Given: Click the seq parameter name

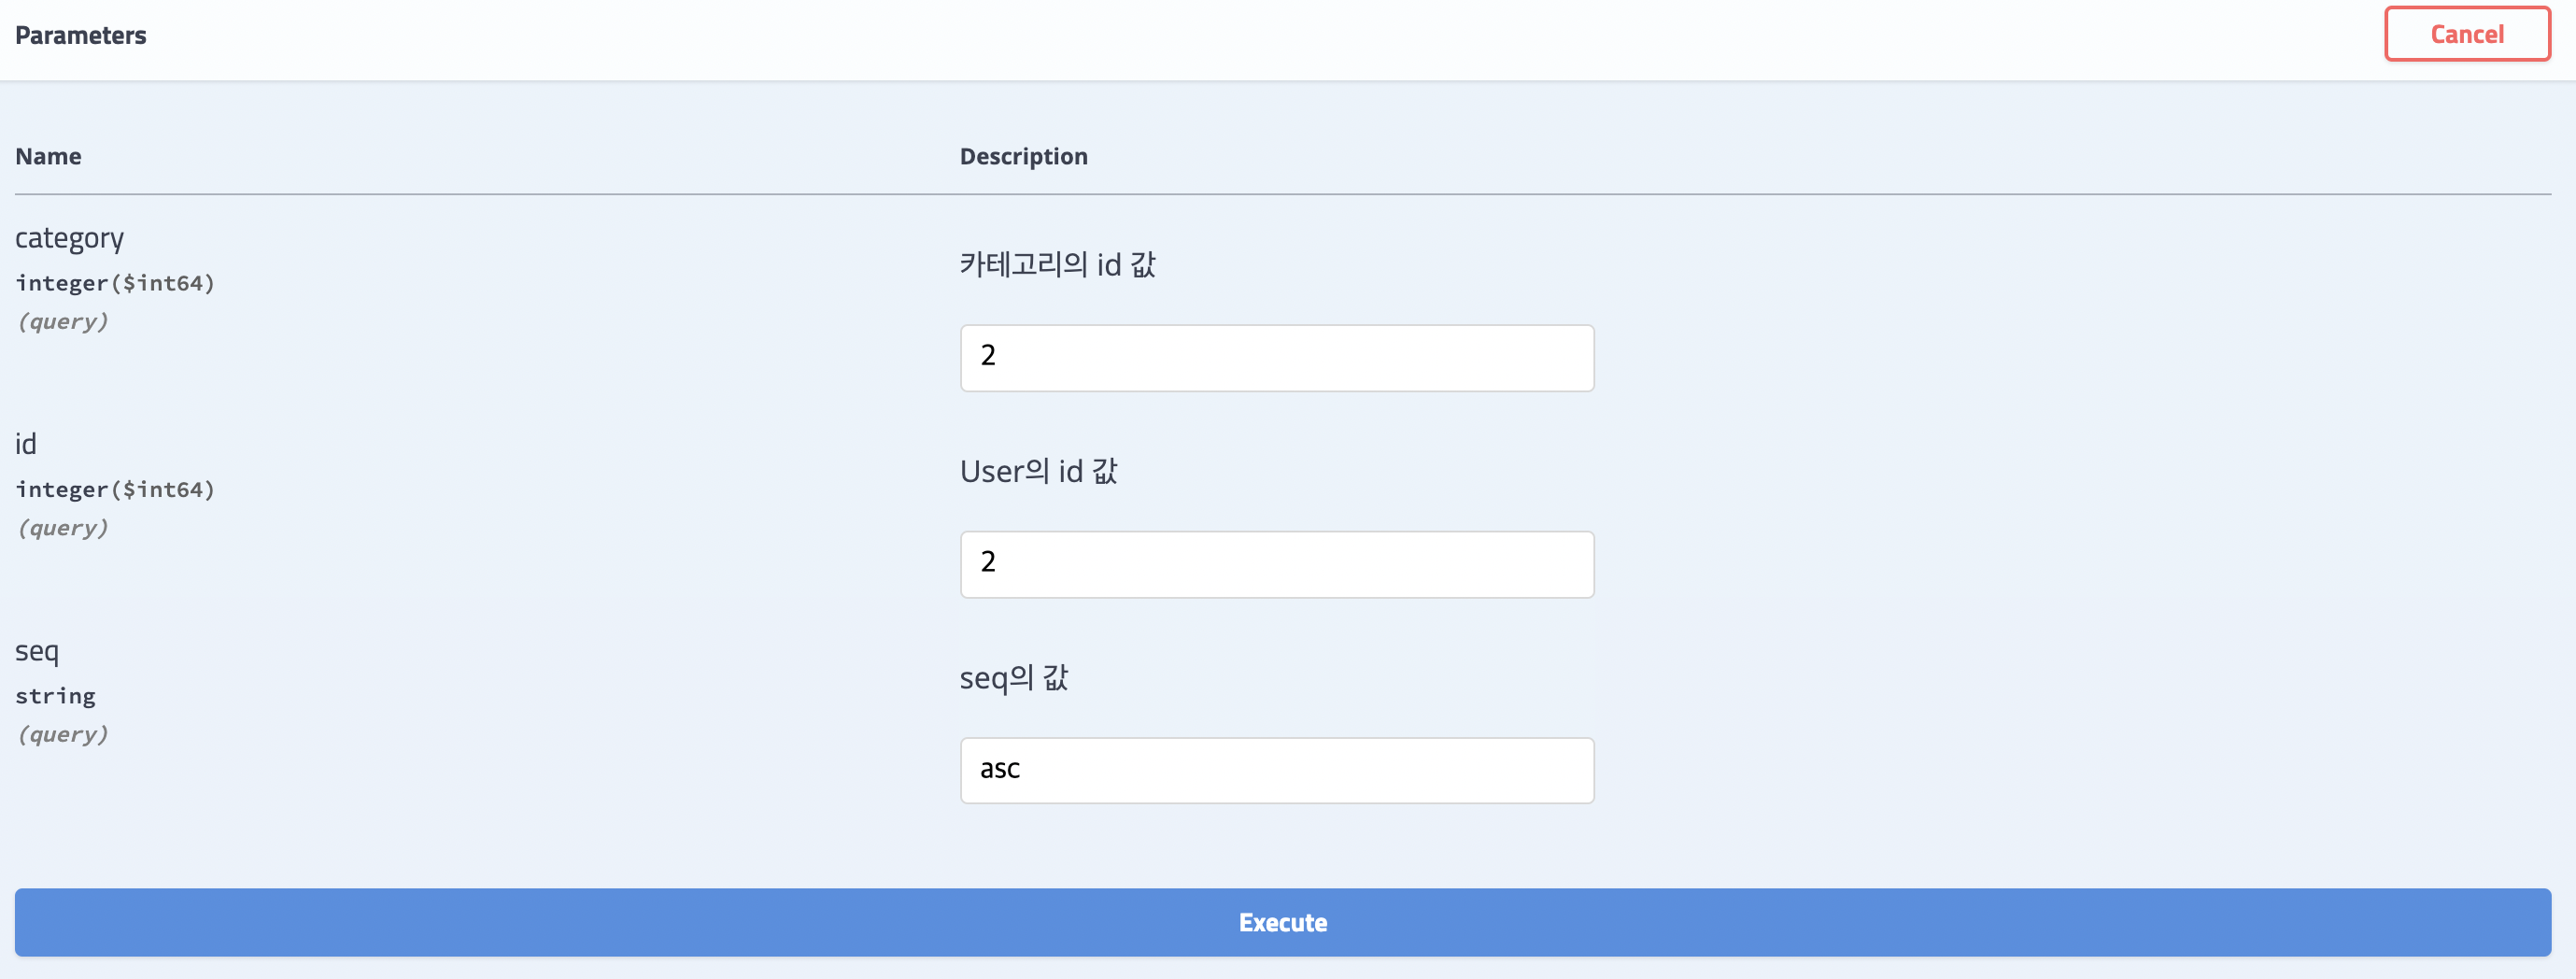Looking at the screenshot, I should (x=37, y=651).
